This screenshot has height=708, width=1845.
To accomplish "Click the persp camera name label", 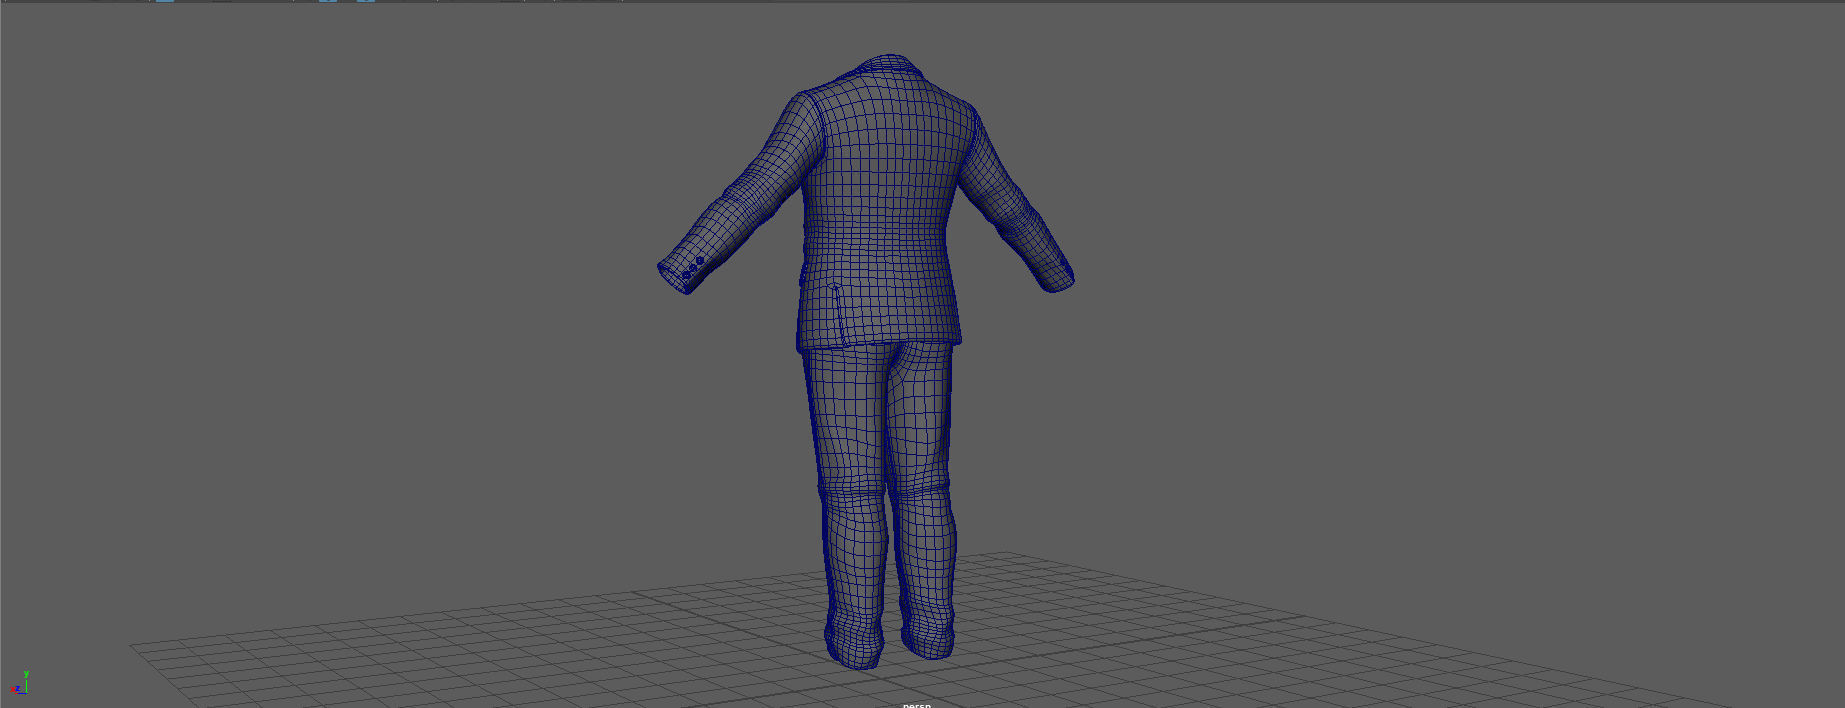I will point(916,704).
